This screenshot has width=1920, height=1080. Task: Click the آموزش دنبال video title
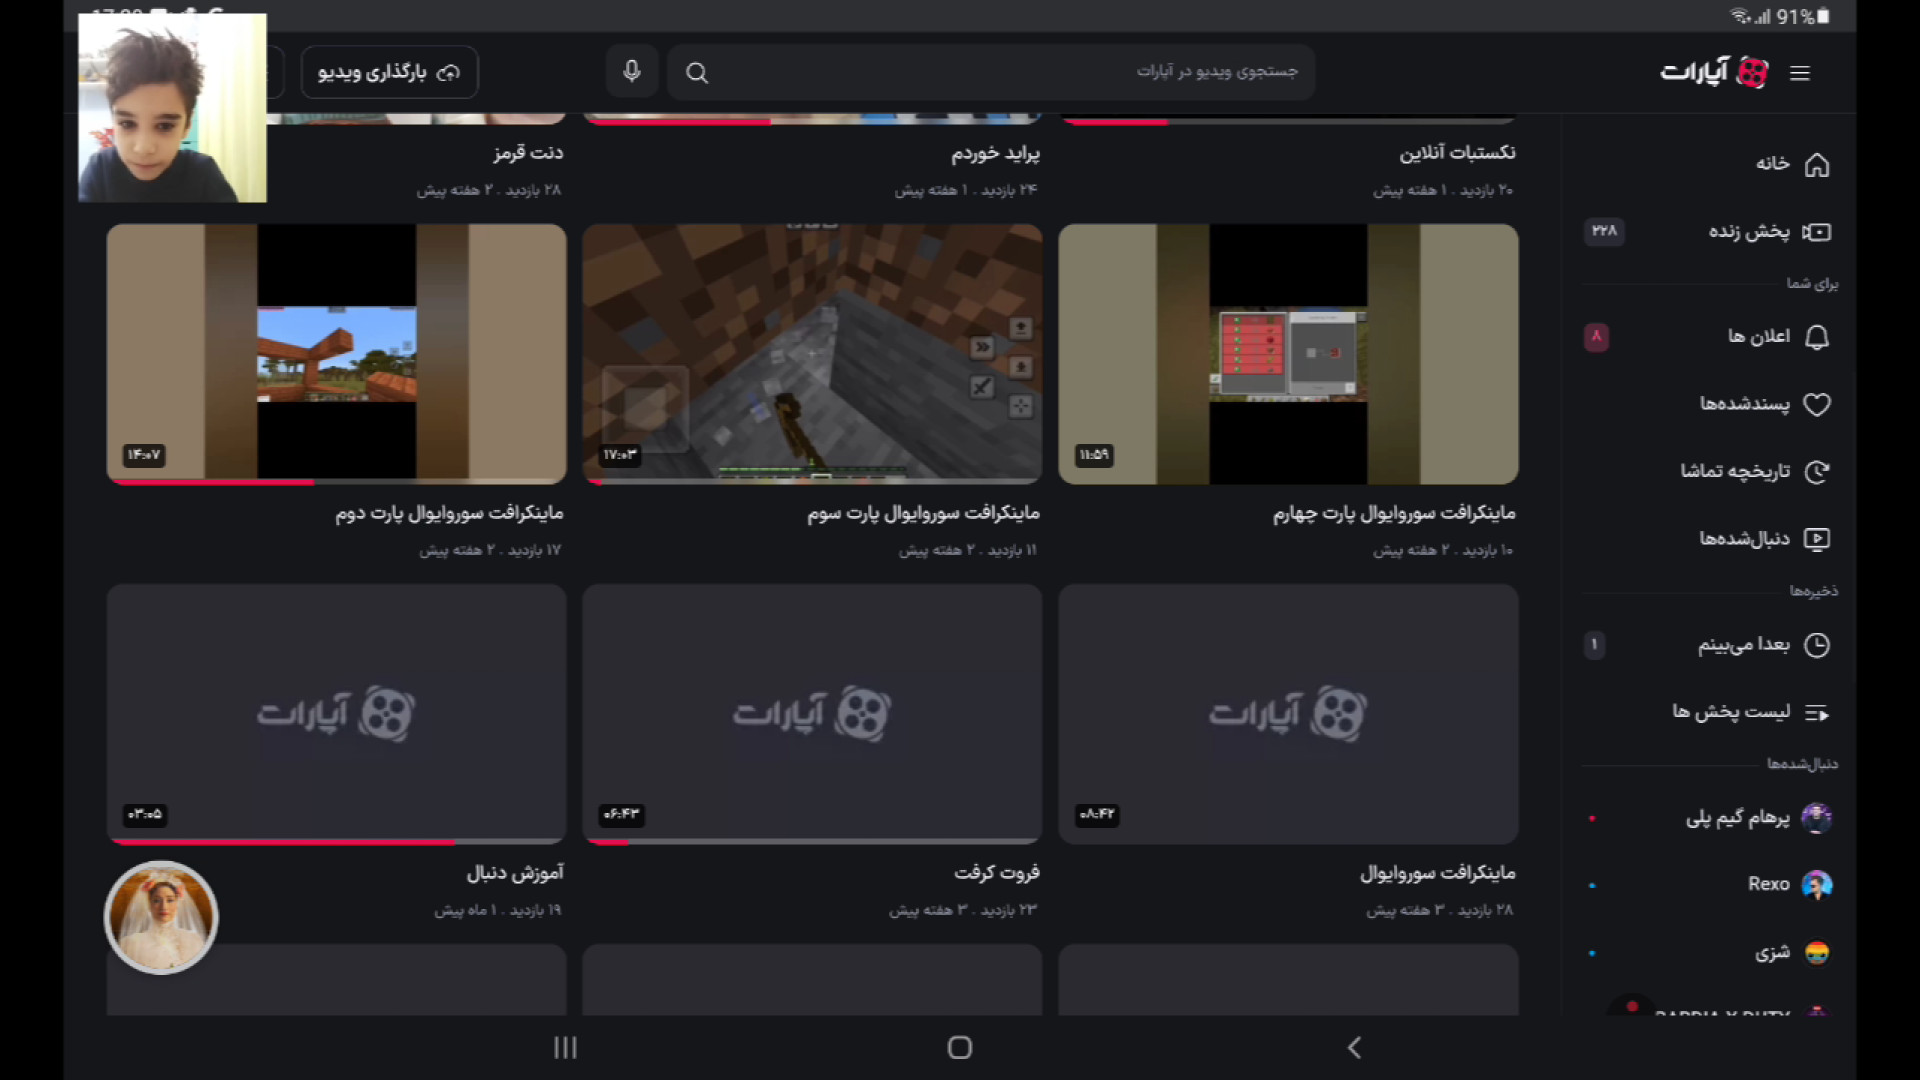(515, 873)
